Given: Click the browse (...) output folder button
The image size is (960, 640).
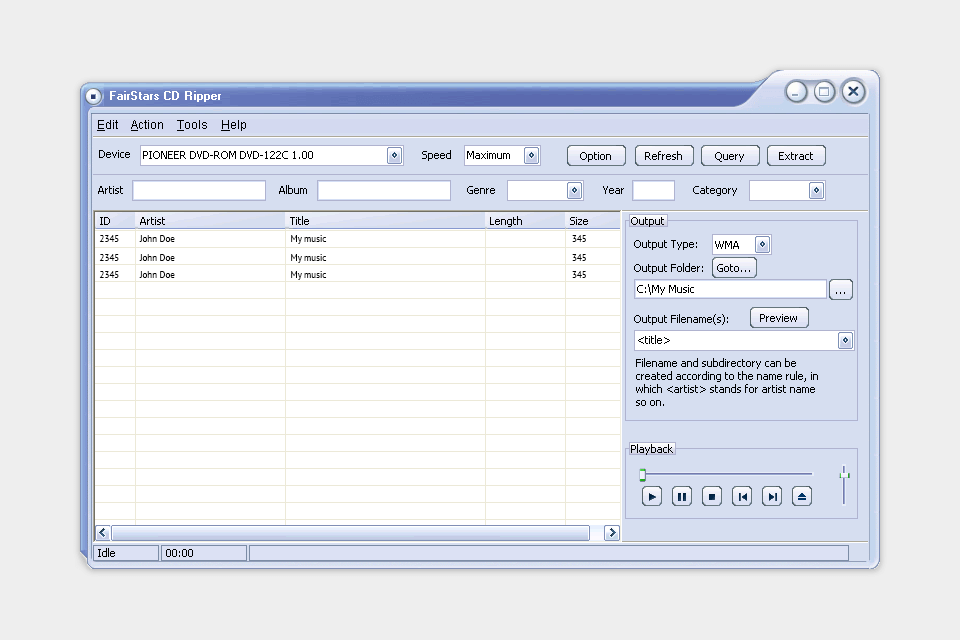Looking at the screenshot, I should click(x=841, y=289).
